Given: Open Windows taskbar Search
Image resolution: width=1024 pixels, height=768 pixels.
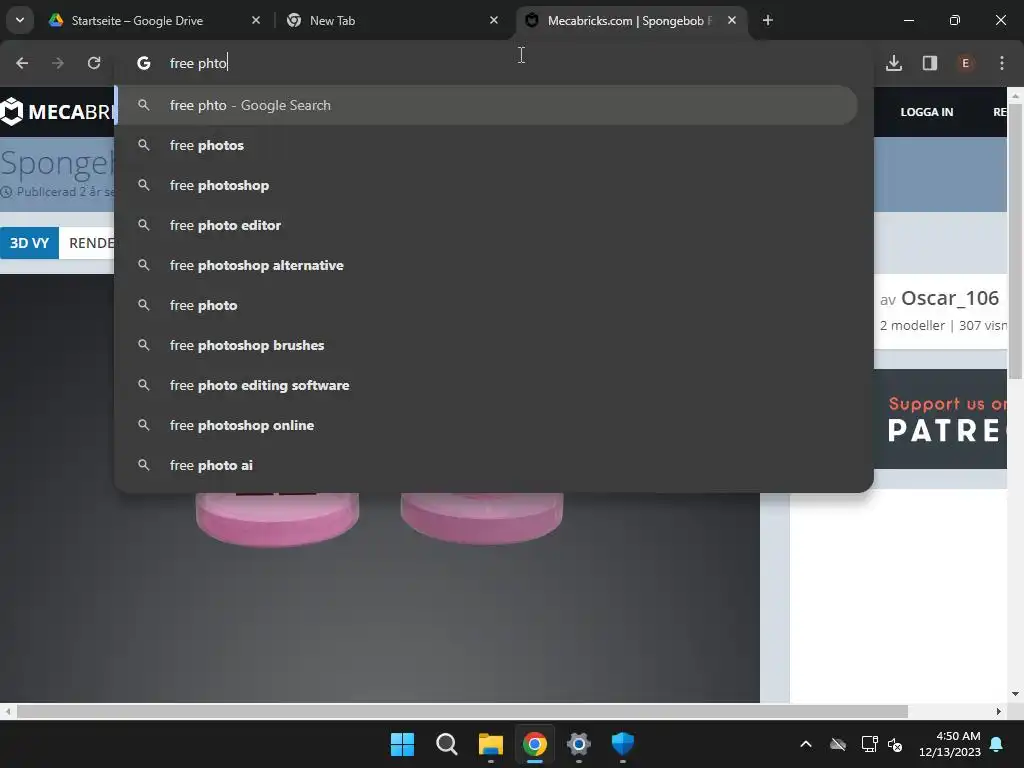Looking at the screenshot, I should click(447, 744).
